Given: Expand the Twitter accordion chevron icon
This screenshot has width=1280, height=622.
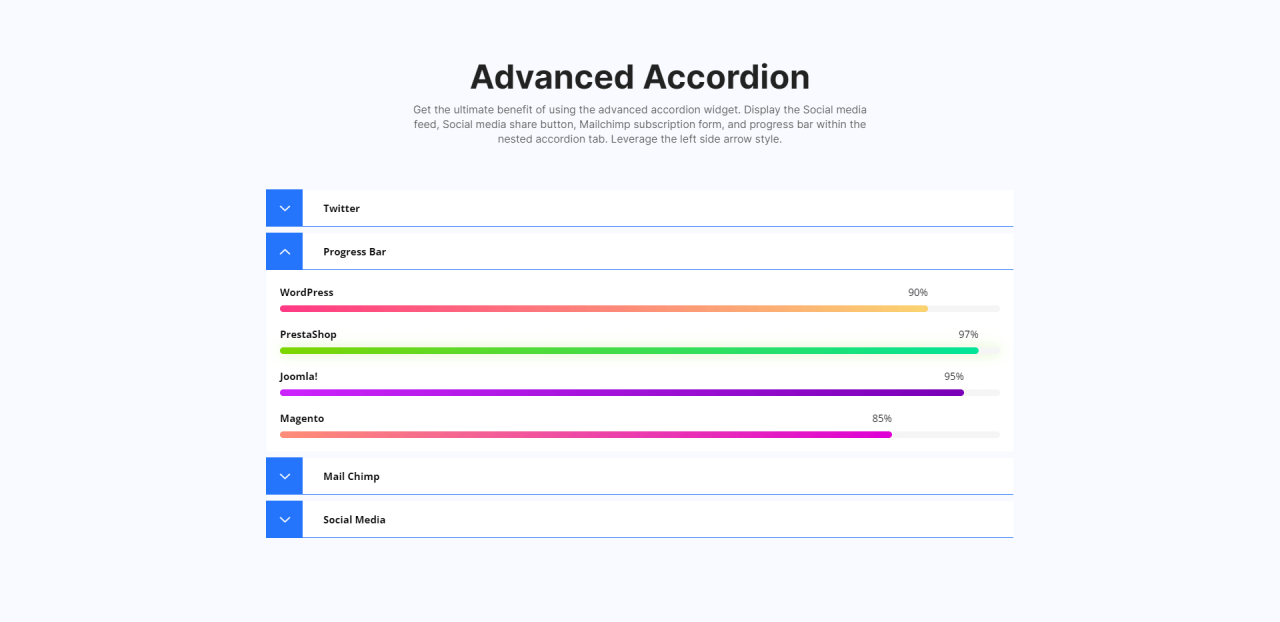Looking at the screenshot, I should click(x=284, y=208).
